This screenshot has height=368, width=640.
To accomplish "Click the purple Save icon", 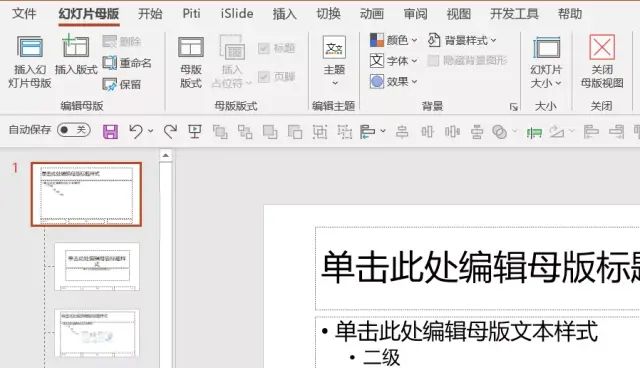I will (x=110, y=131).
